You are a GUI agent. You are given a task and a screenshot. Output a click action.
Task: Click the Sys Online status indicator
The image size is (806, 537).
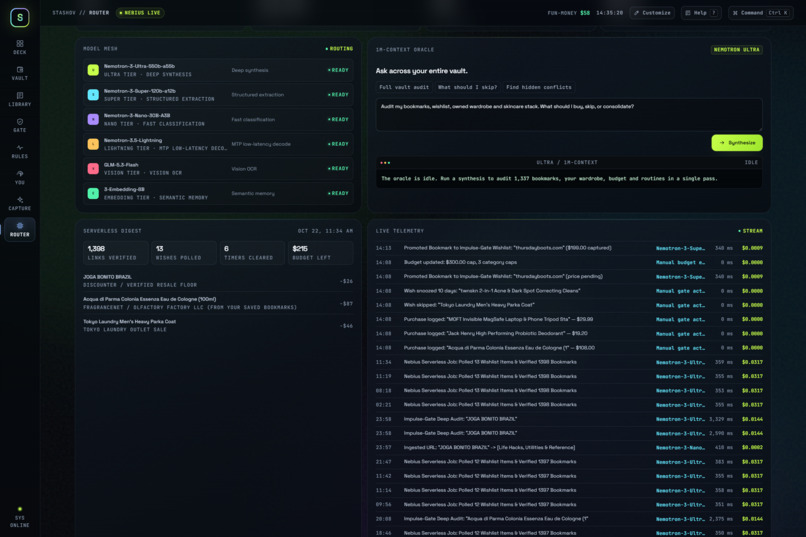[x=20, y=517]
